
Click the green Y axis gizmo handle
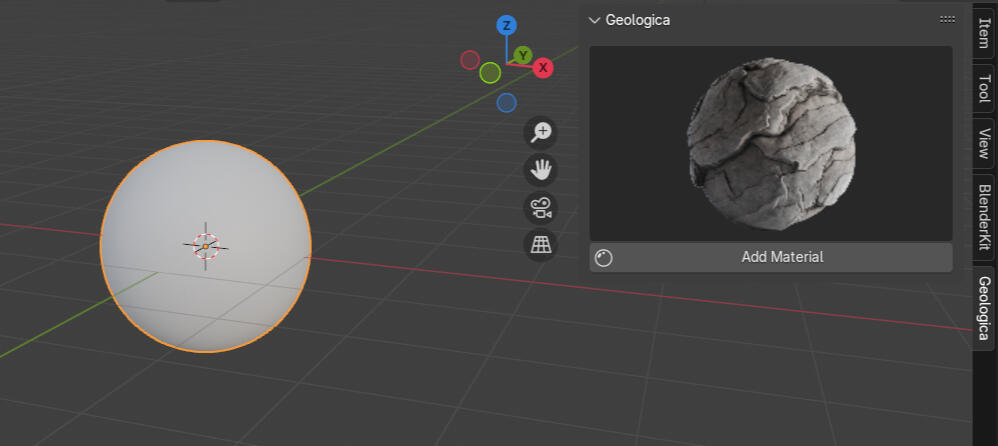(x=523, y=55)
